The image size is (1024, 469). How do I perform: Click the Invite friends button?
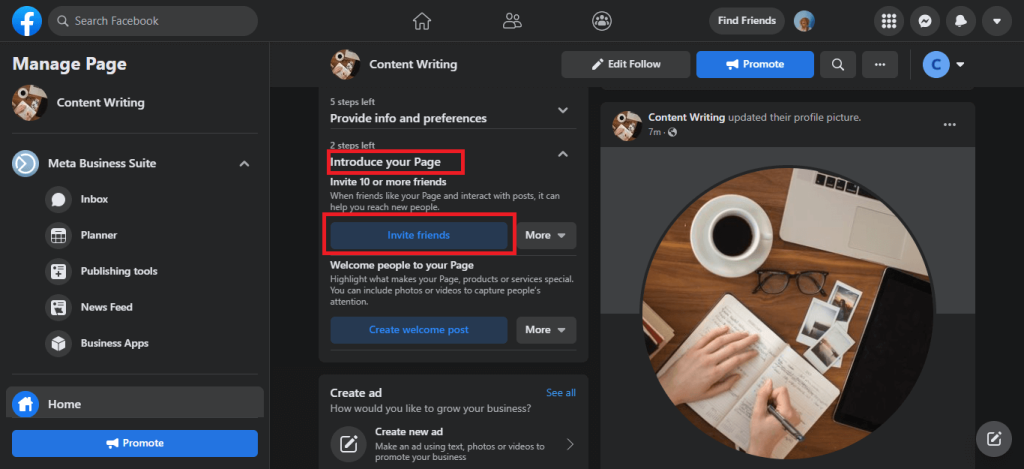pos(419,235)
